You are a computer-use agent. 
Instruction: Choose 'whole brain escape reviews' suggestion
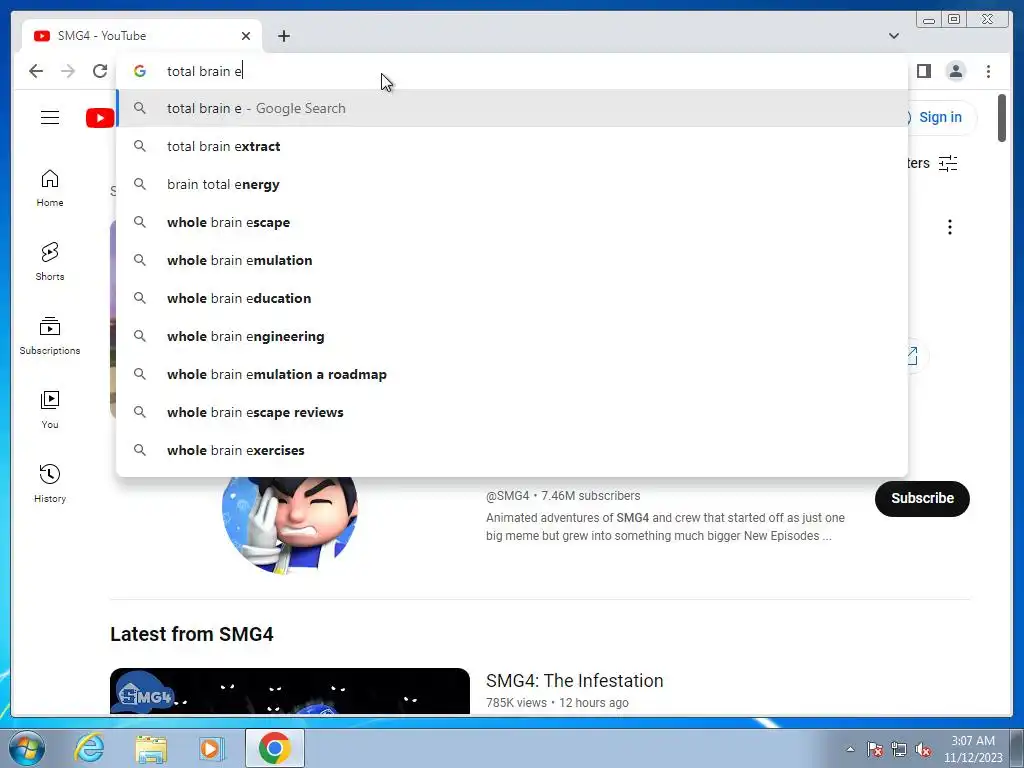coord(512,412)
